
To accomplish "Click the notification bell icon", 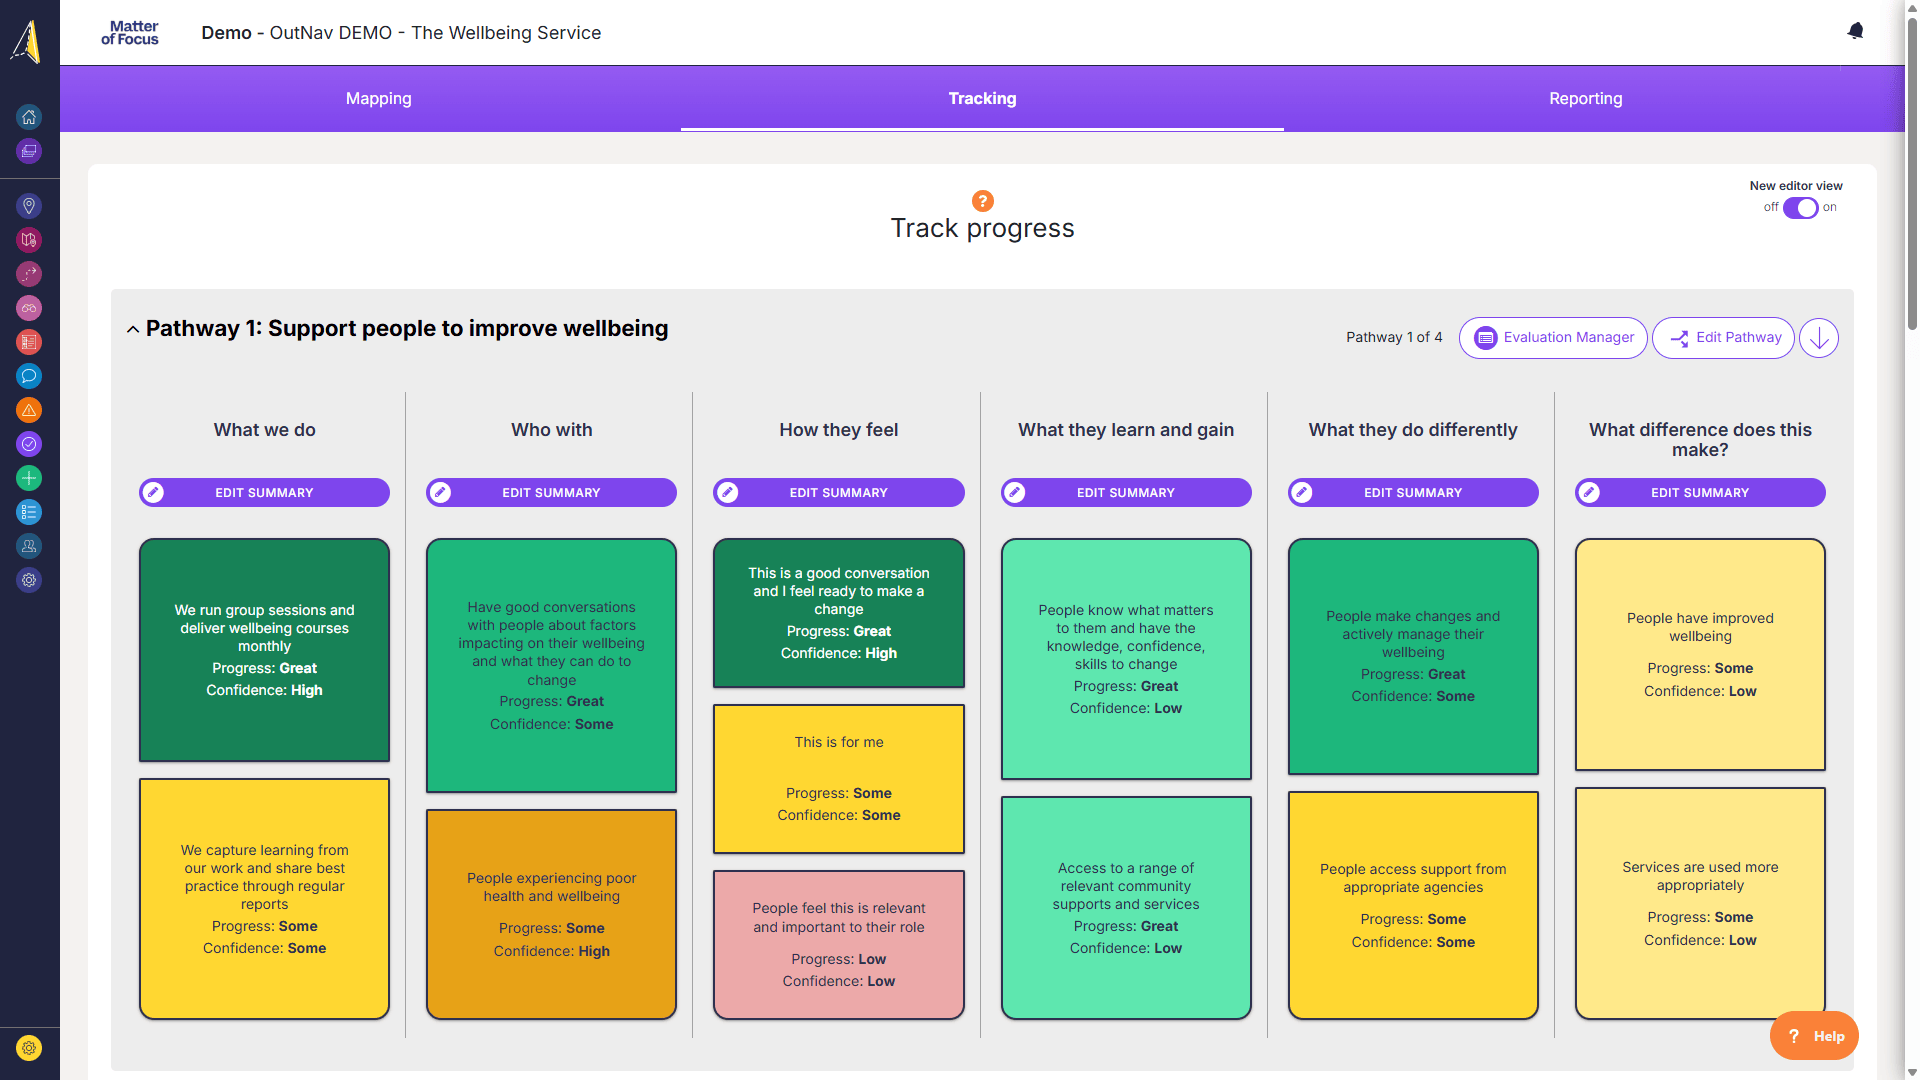I will coord(1855,31).
